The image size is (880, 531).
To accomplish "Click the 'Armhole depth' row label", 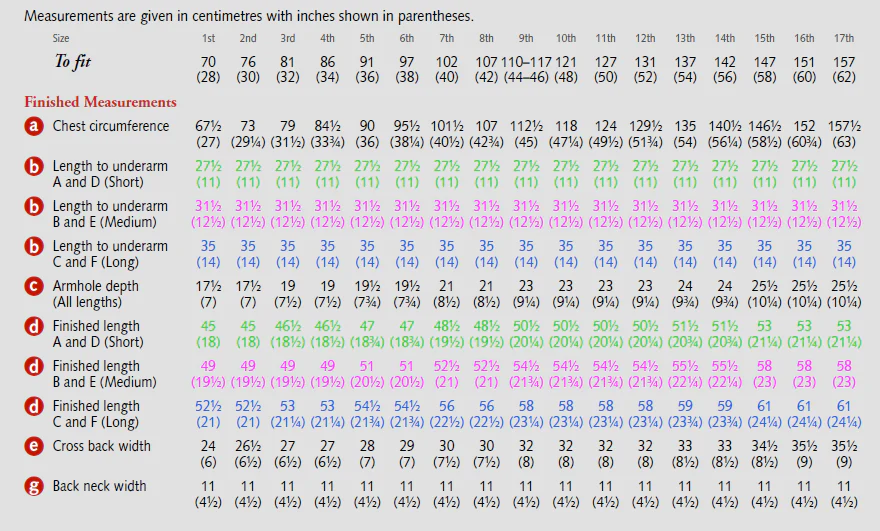I will point(97,286).
